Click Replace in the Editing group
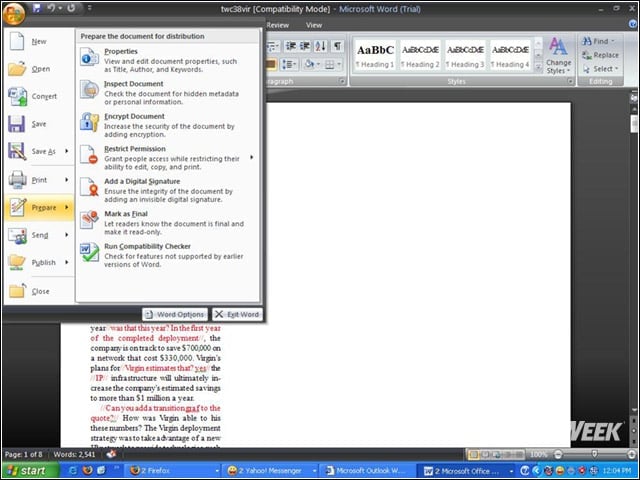640x480 pixels. click(601, 55)
